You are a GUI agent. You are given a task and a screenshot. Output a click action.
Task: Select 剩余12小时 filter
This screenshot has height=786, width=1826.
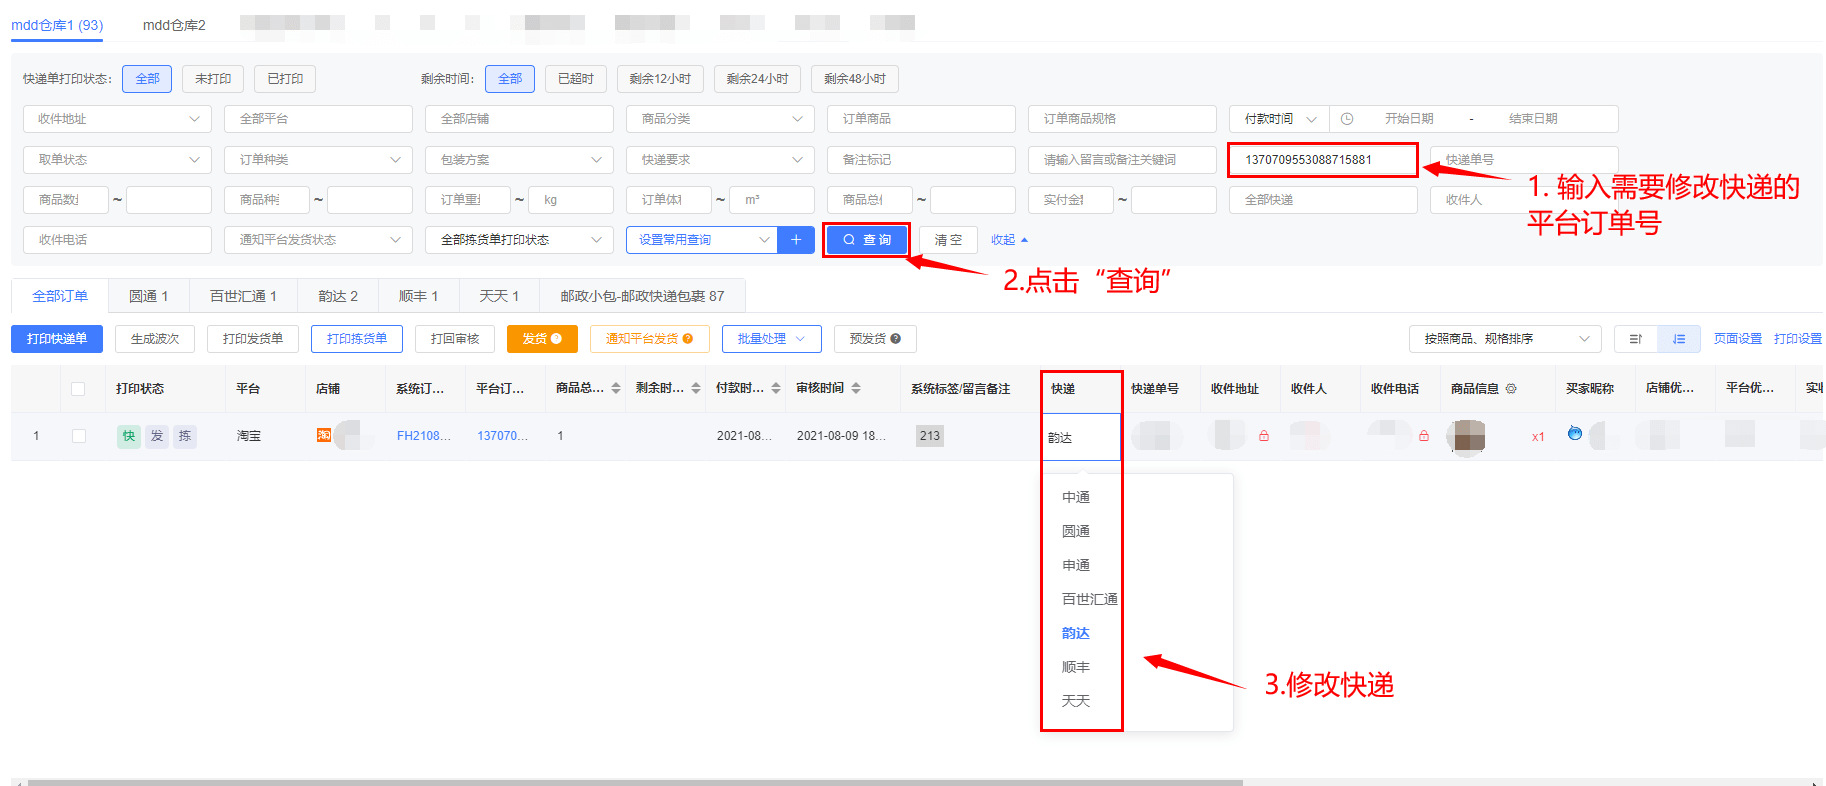661,79
